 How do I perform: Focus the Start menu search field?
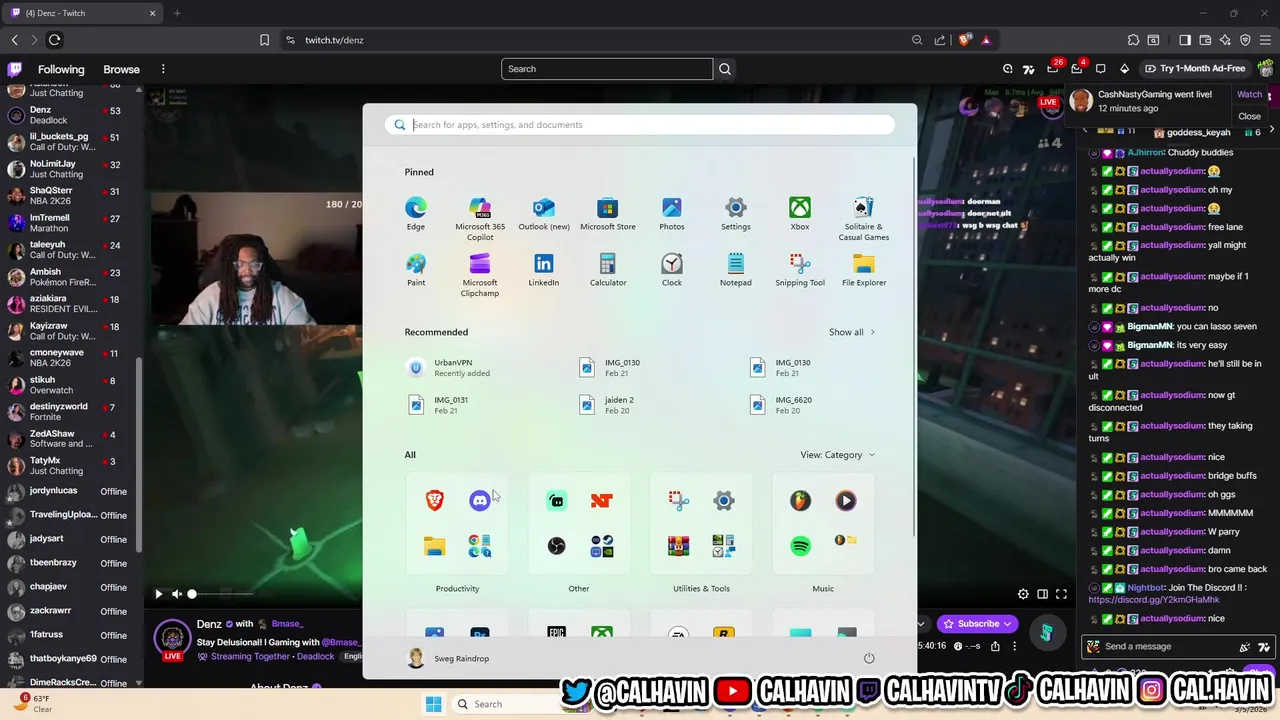point(640,125)
